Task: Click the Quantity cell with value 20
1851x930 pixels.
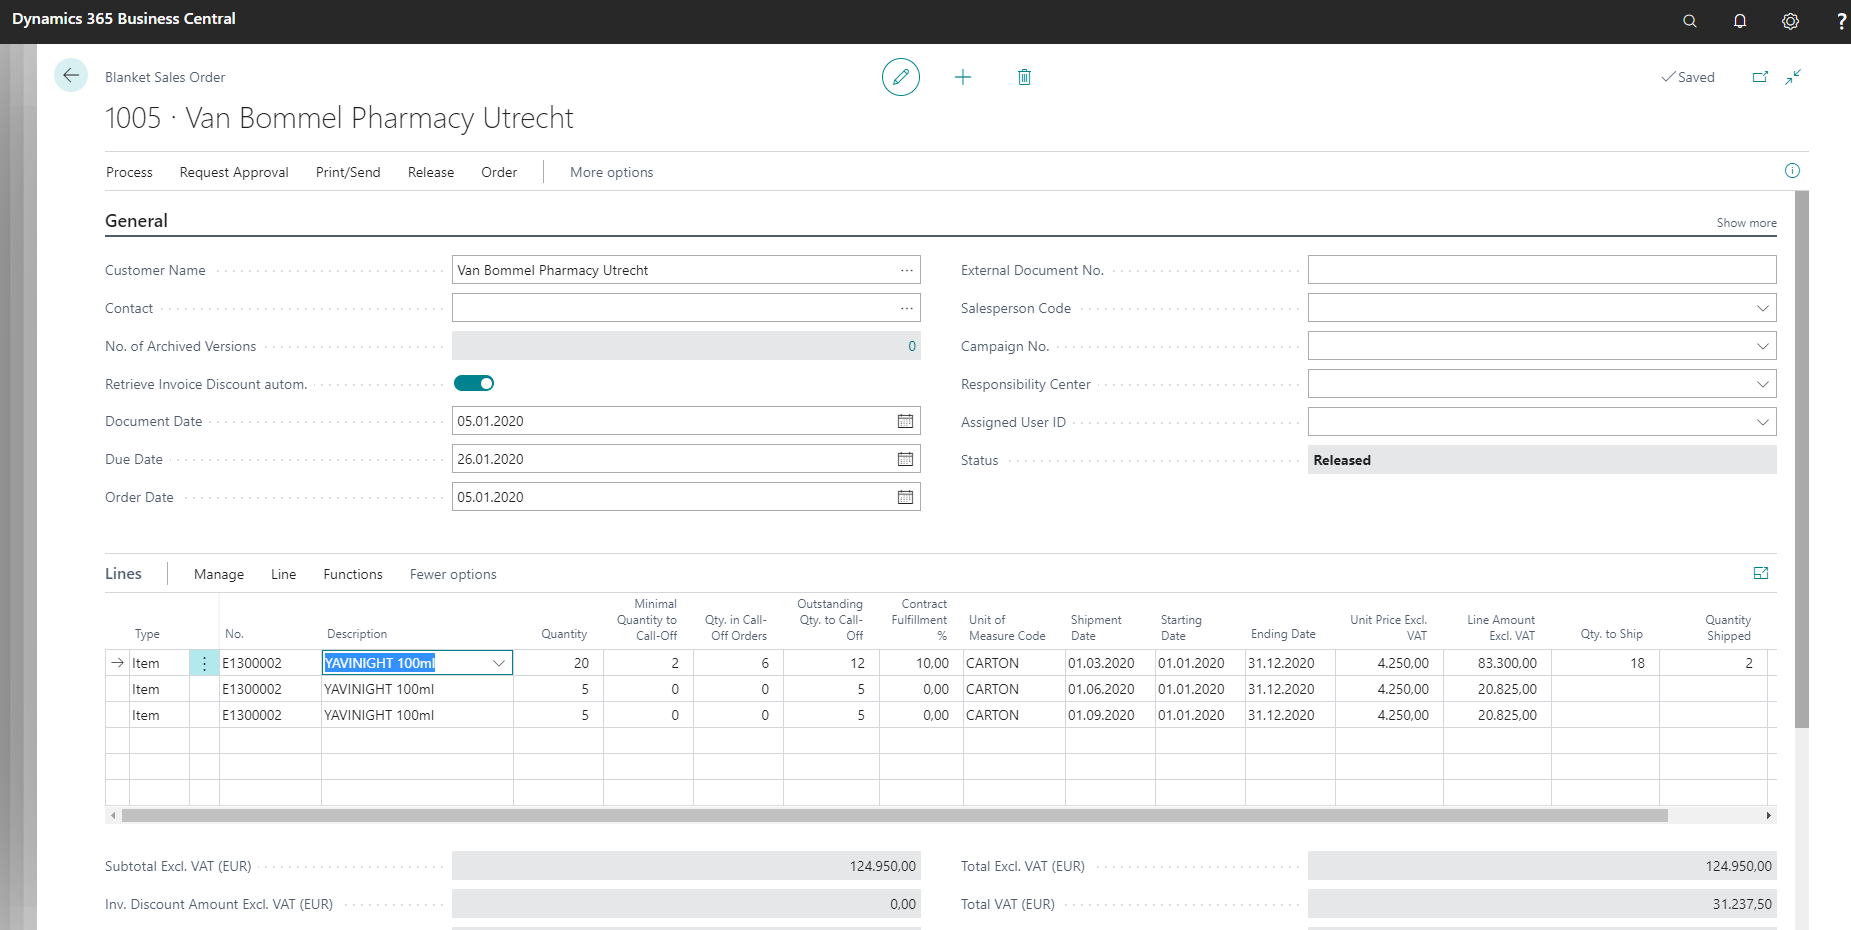Action: click(x=558, y=663)
